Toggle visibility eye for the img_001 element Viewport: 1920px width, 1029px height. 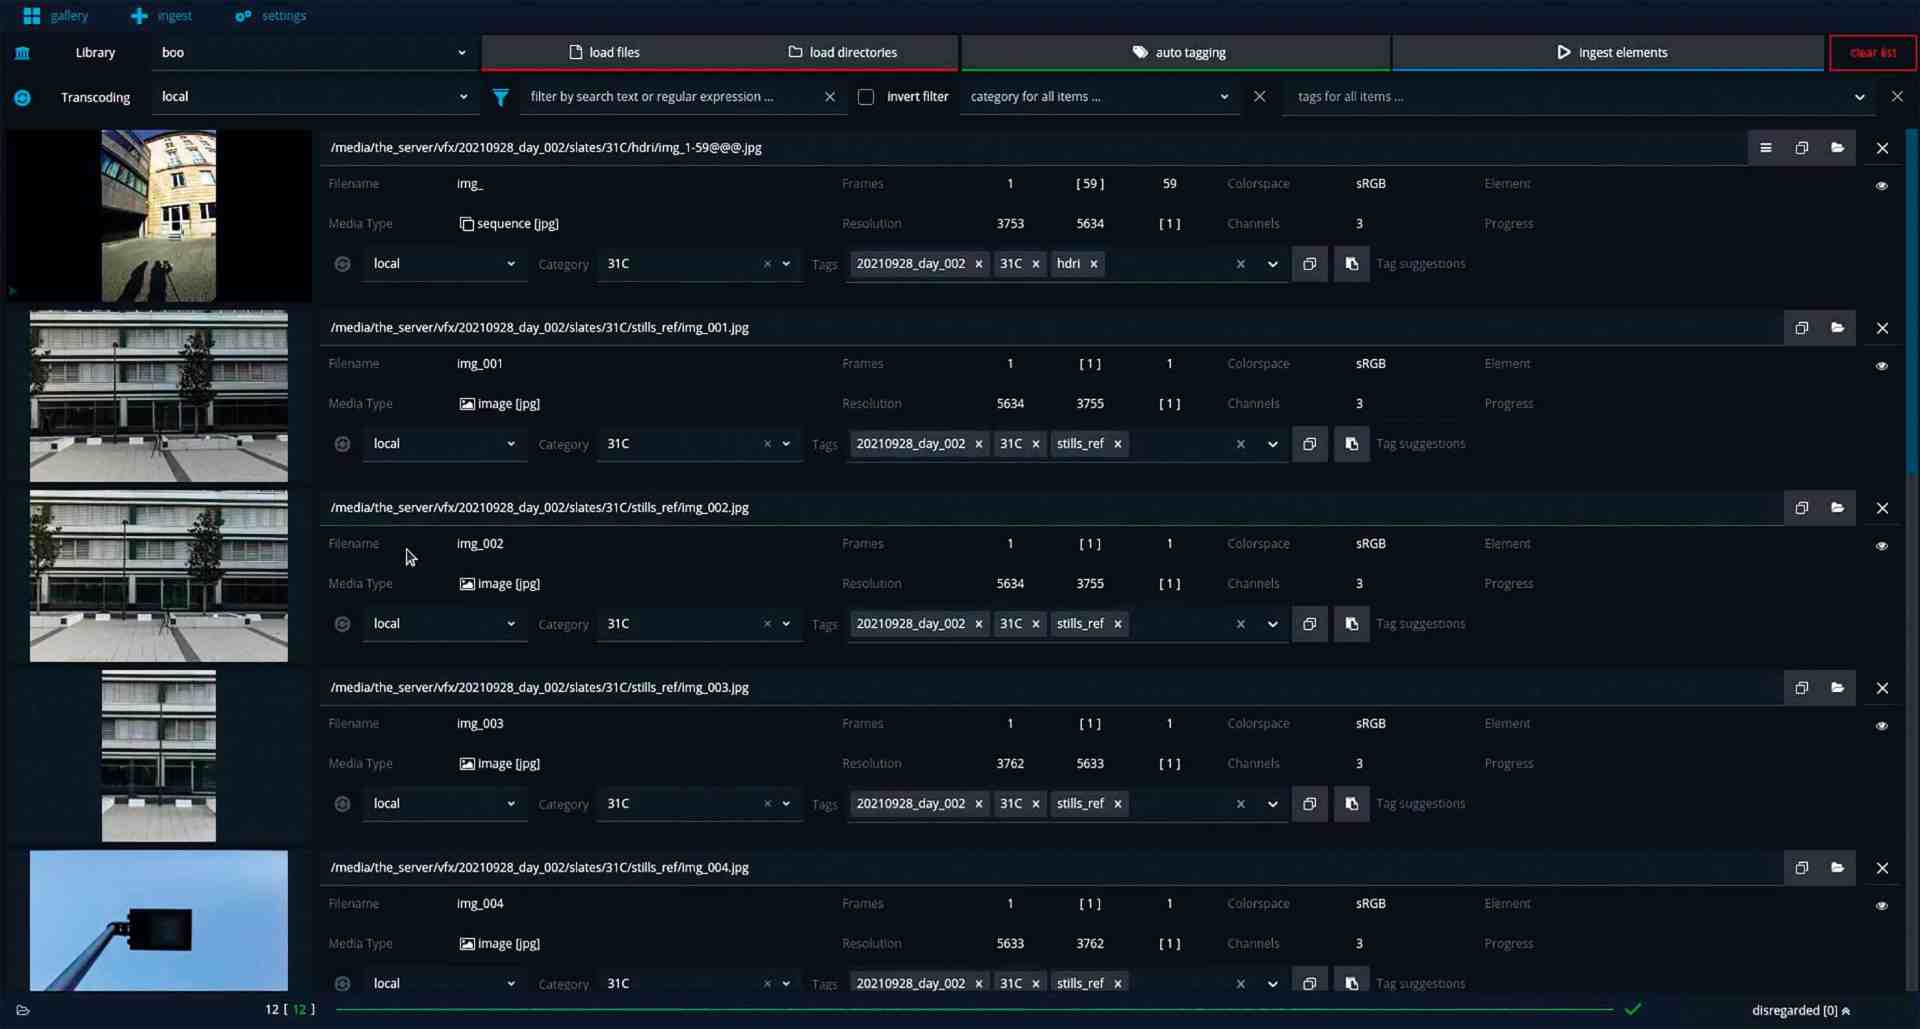point(1882,365)
